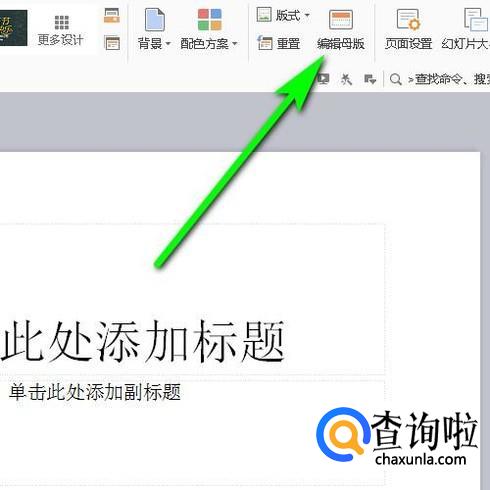Open the 更多设计 grid icon
Image resolution: width=490 pixels, height=490 pixels.
62,23
